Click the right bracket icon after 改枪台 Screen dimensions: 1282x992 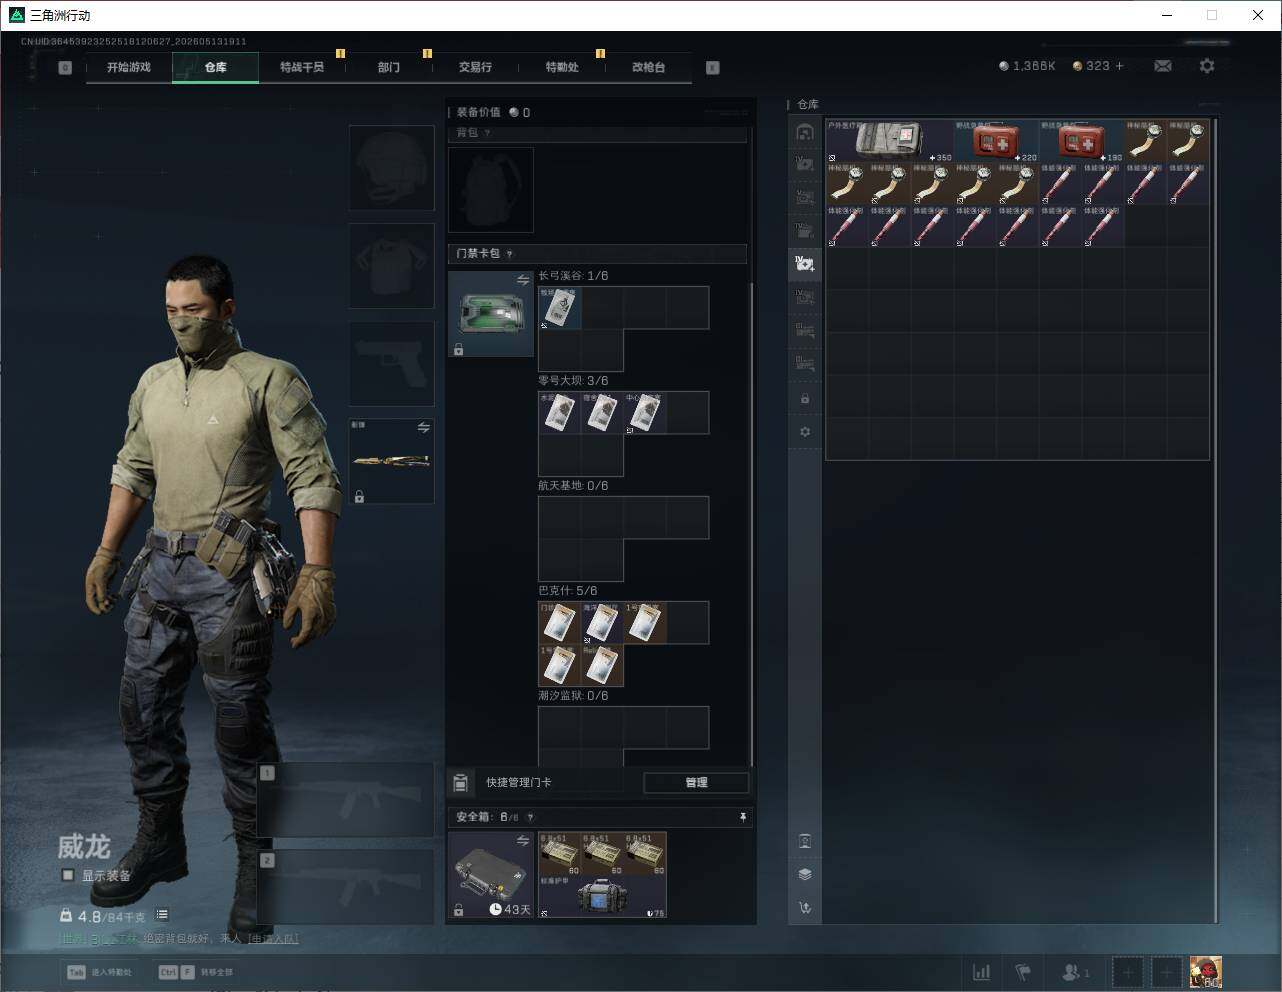713,68
